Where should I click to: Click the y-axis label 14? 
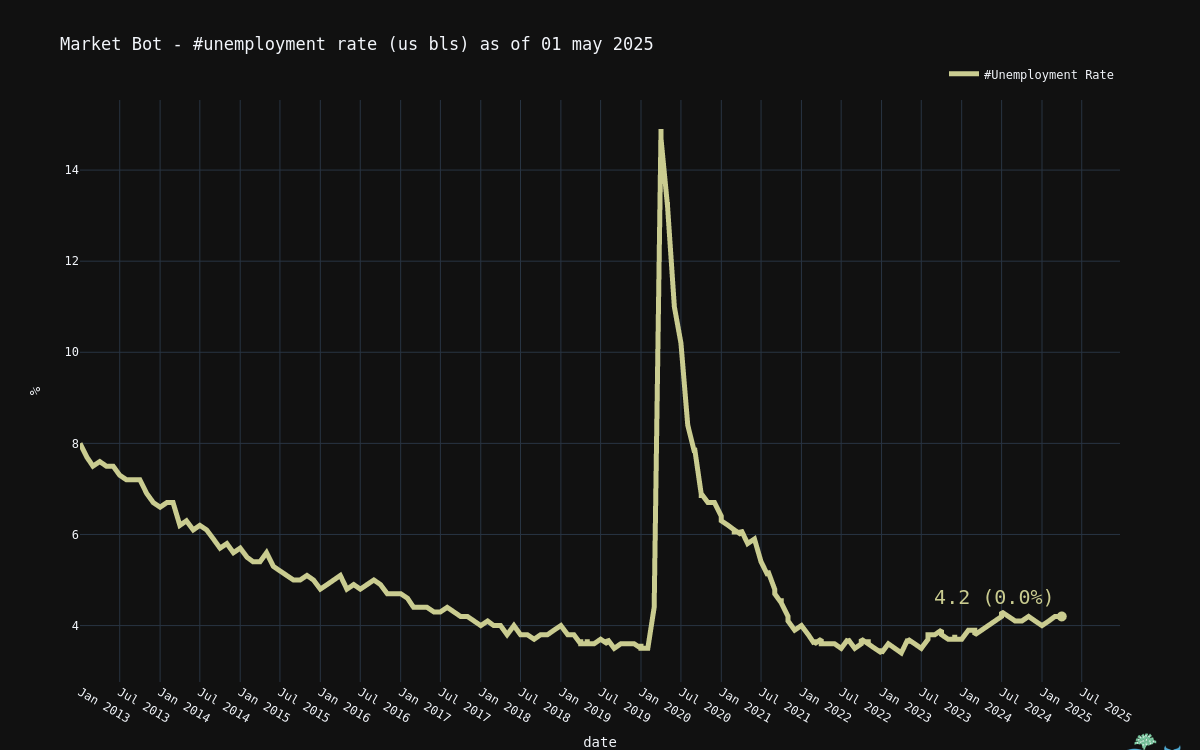point(71,170)
